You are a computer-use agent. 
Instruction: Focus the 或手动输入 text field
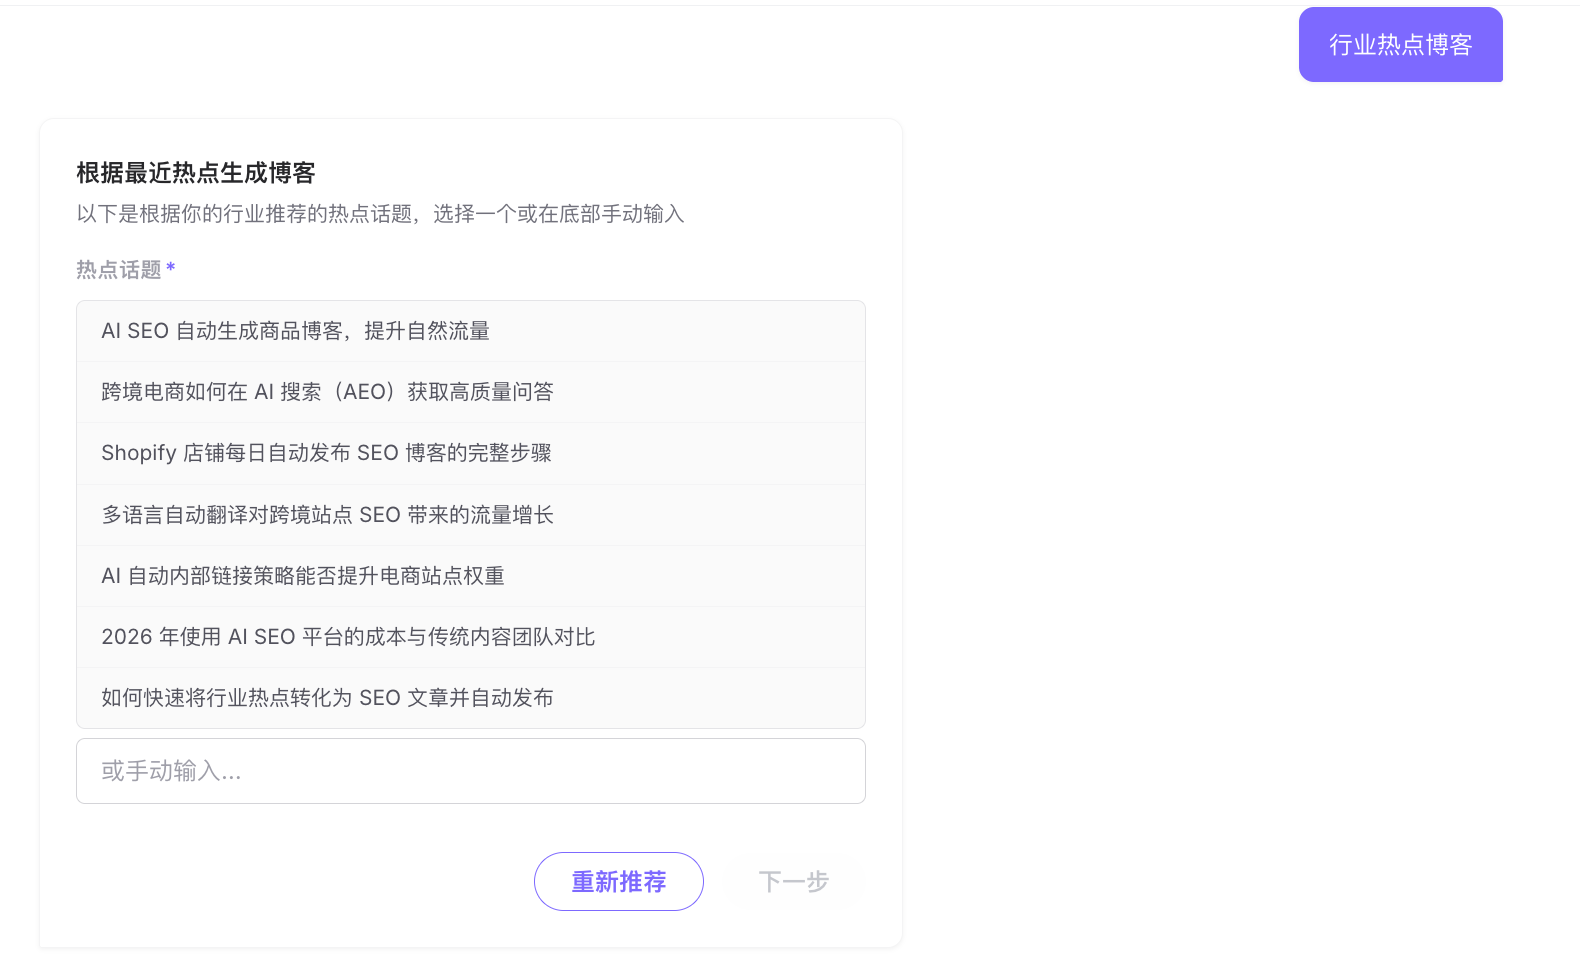tap(471, 771)
